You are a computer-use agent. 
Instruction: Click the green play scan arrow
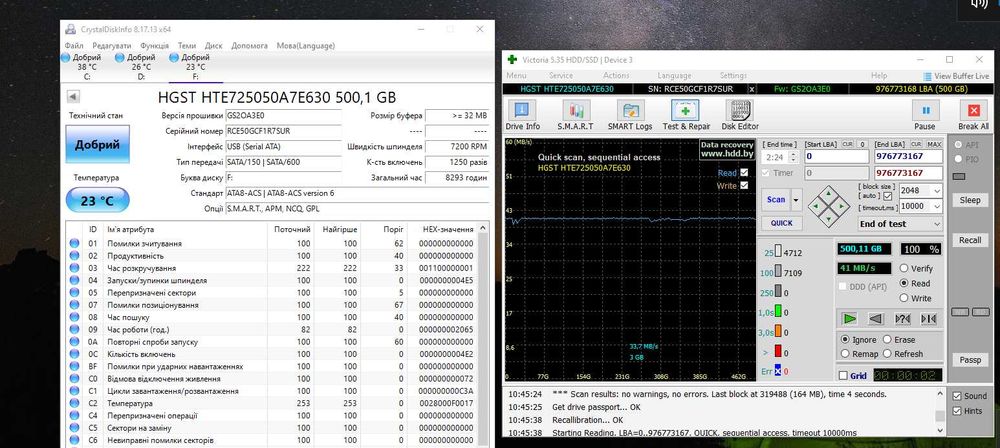click(x=849, y=318)
